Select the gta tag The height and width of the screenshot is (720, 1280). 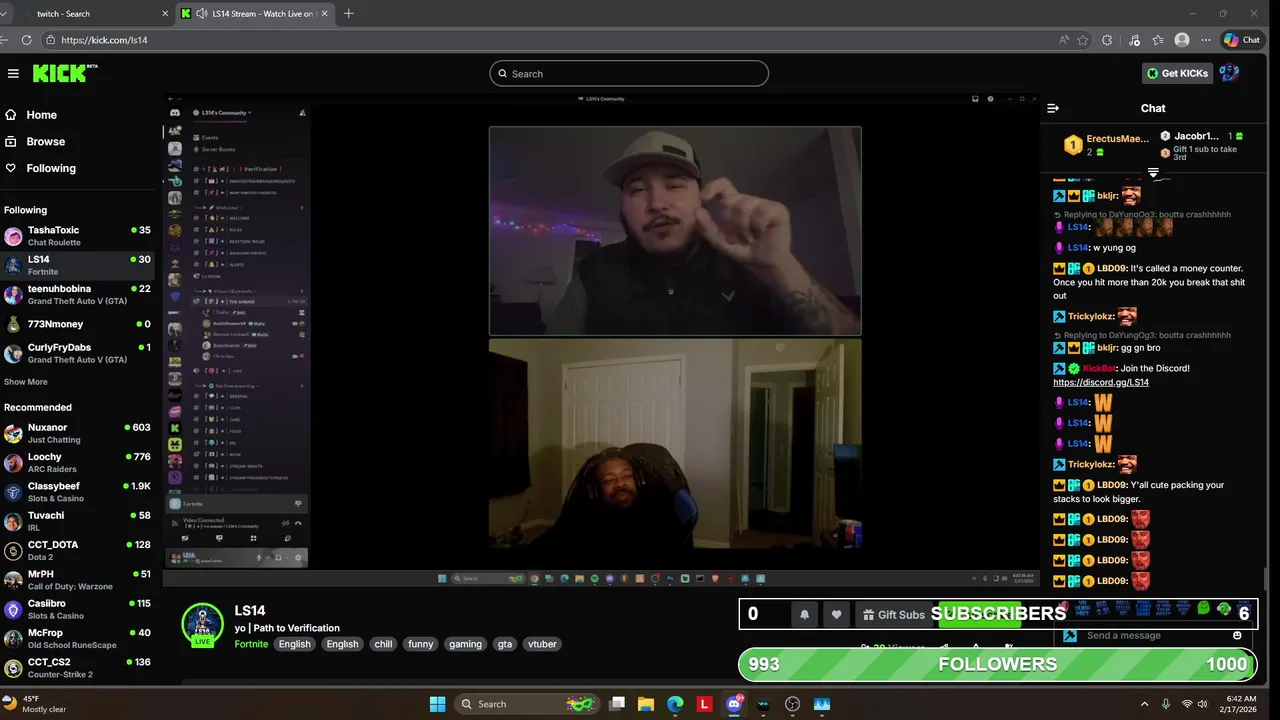pos(505,644)
